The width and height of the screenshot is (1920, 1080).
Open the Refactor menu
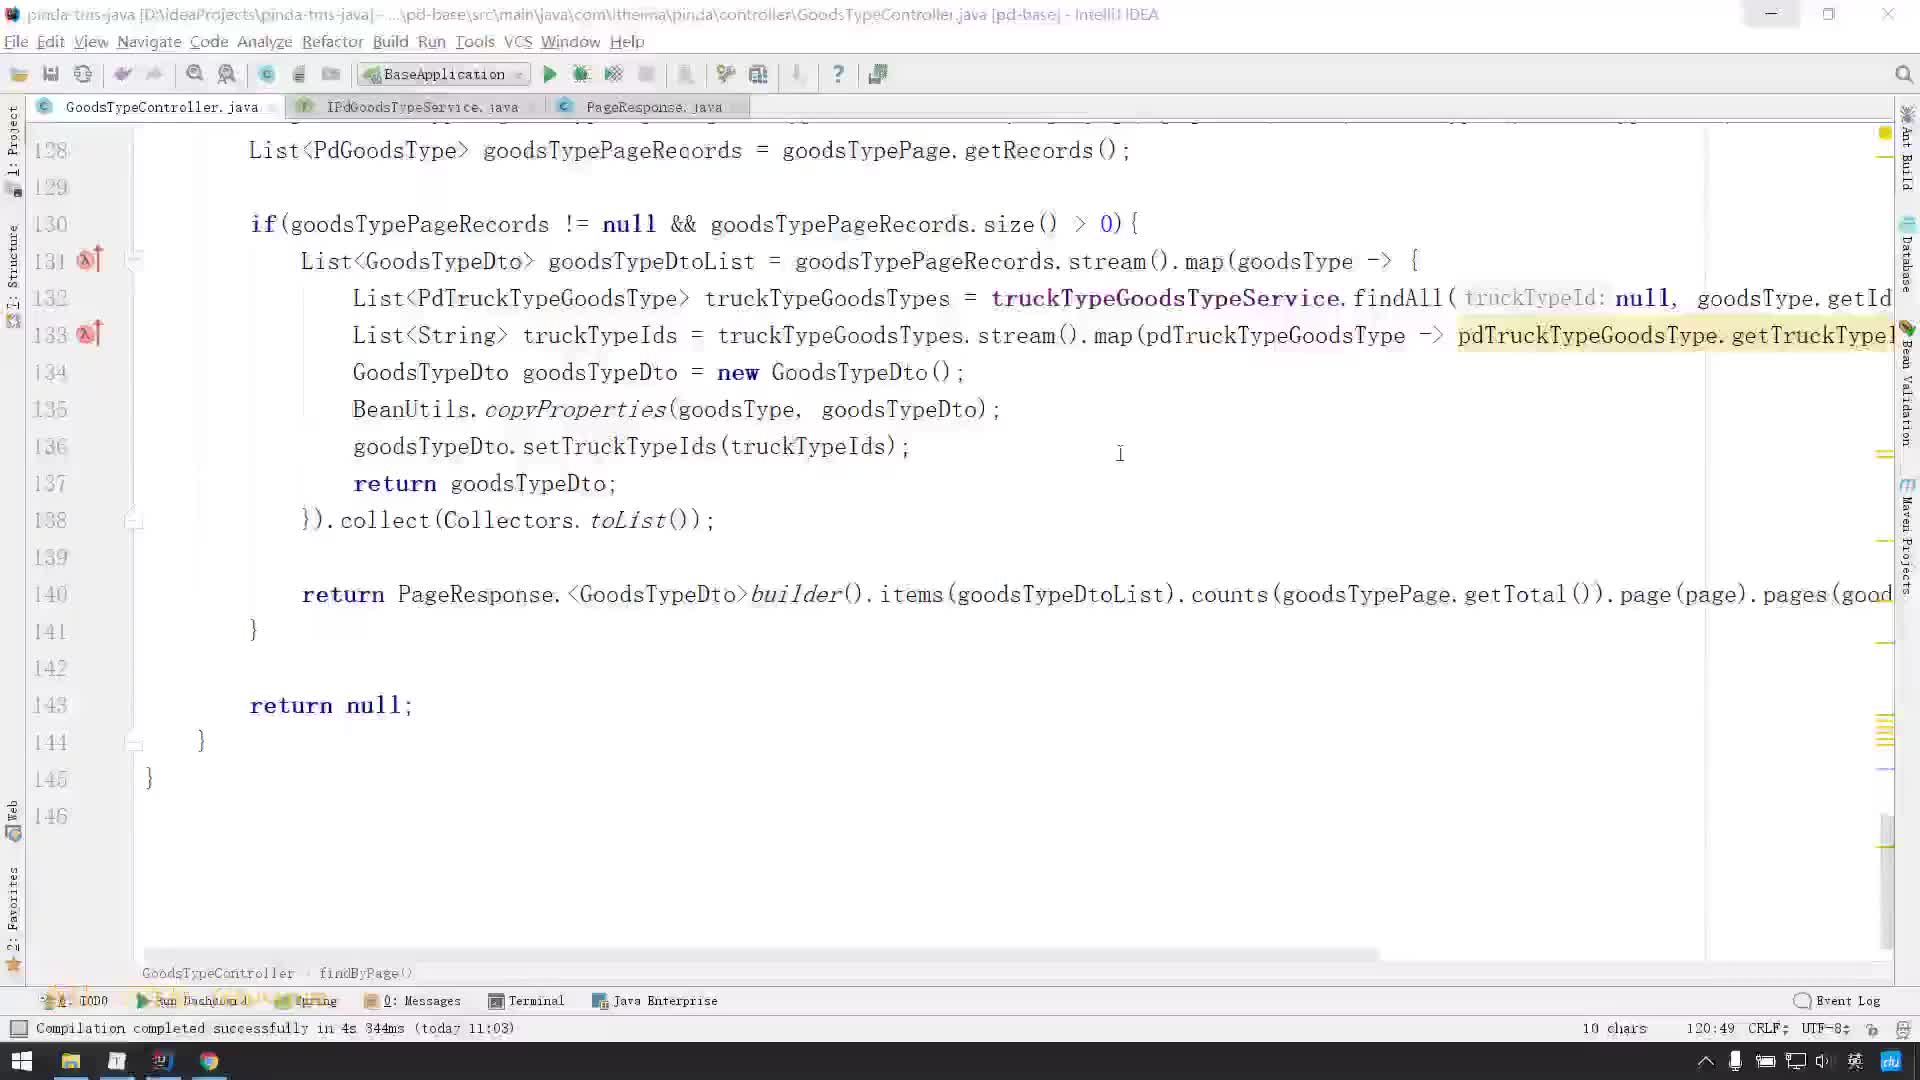tap(332, 42)
